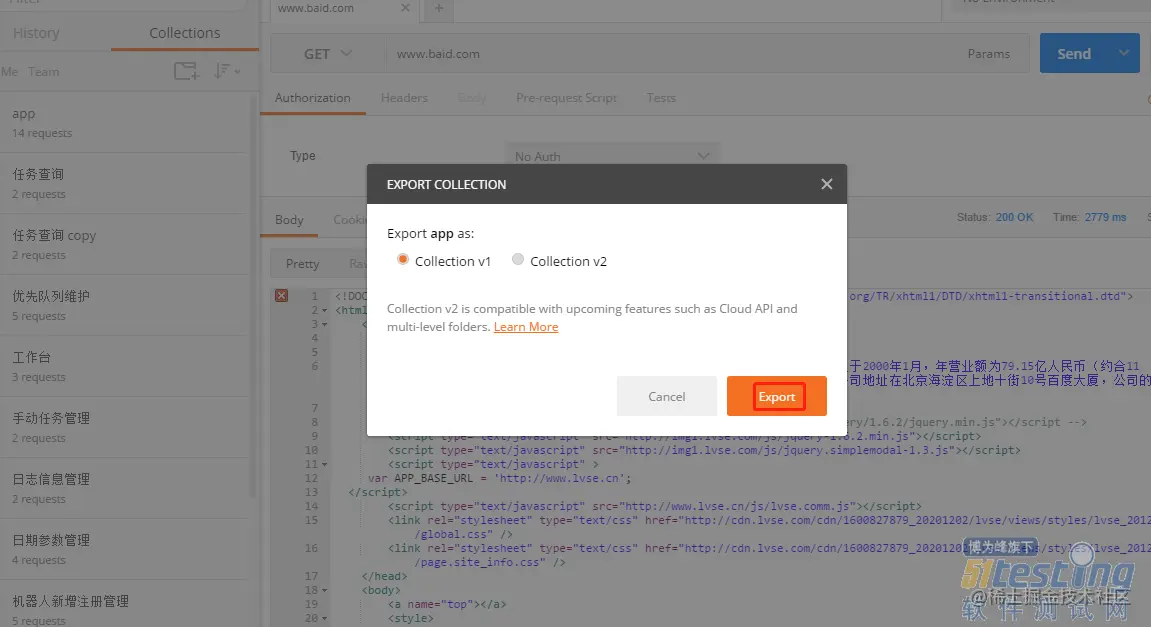
Task: Click the request URL field www.baid.com
Action: pos(668,54)
